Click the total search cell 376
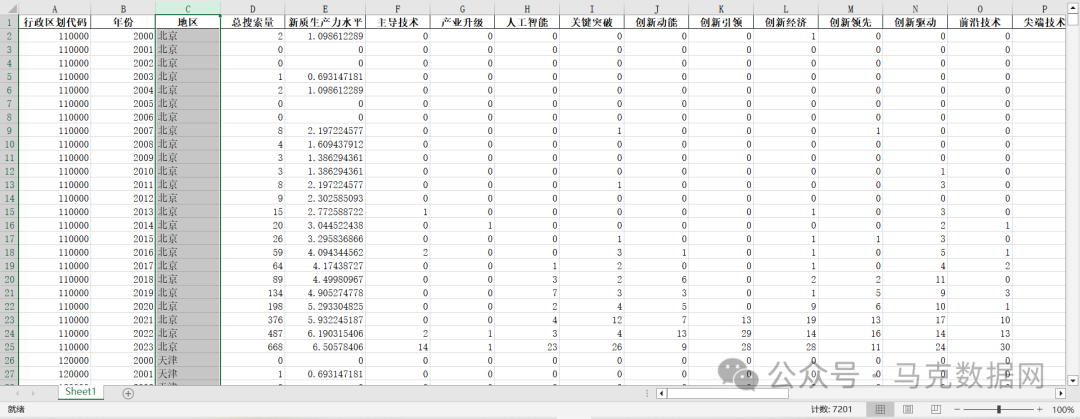This screenshot has width=1080, height=419. 253,320
